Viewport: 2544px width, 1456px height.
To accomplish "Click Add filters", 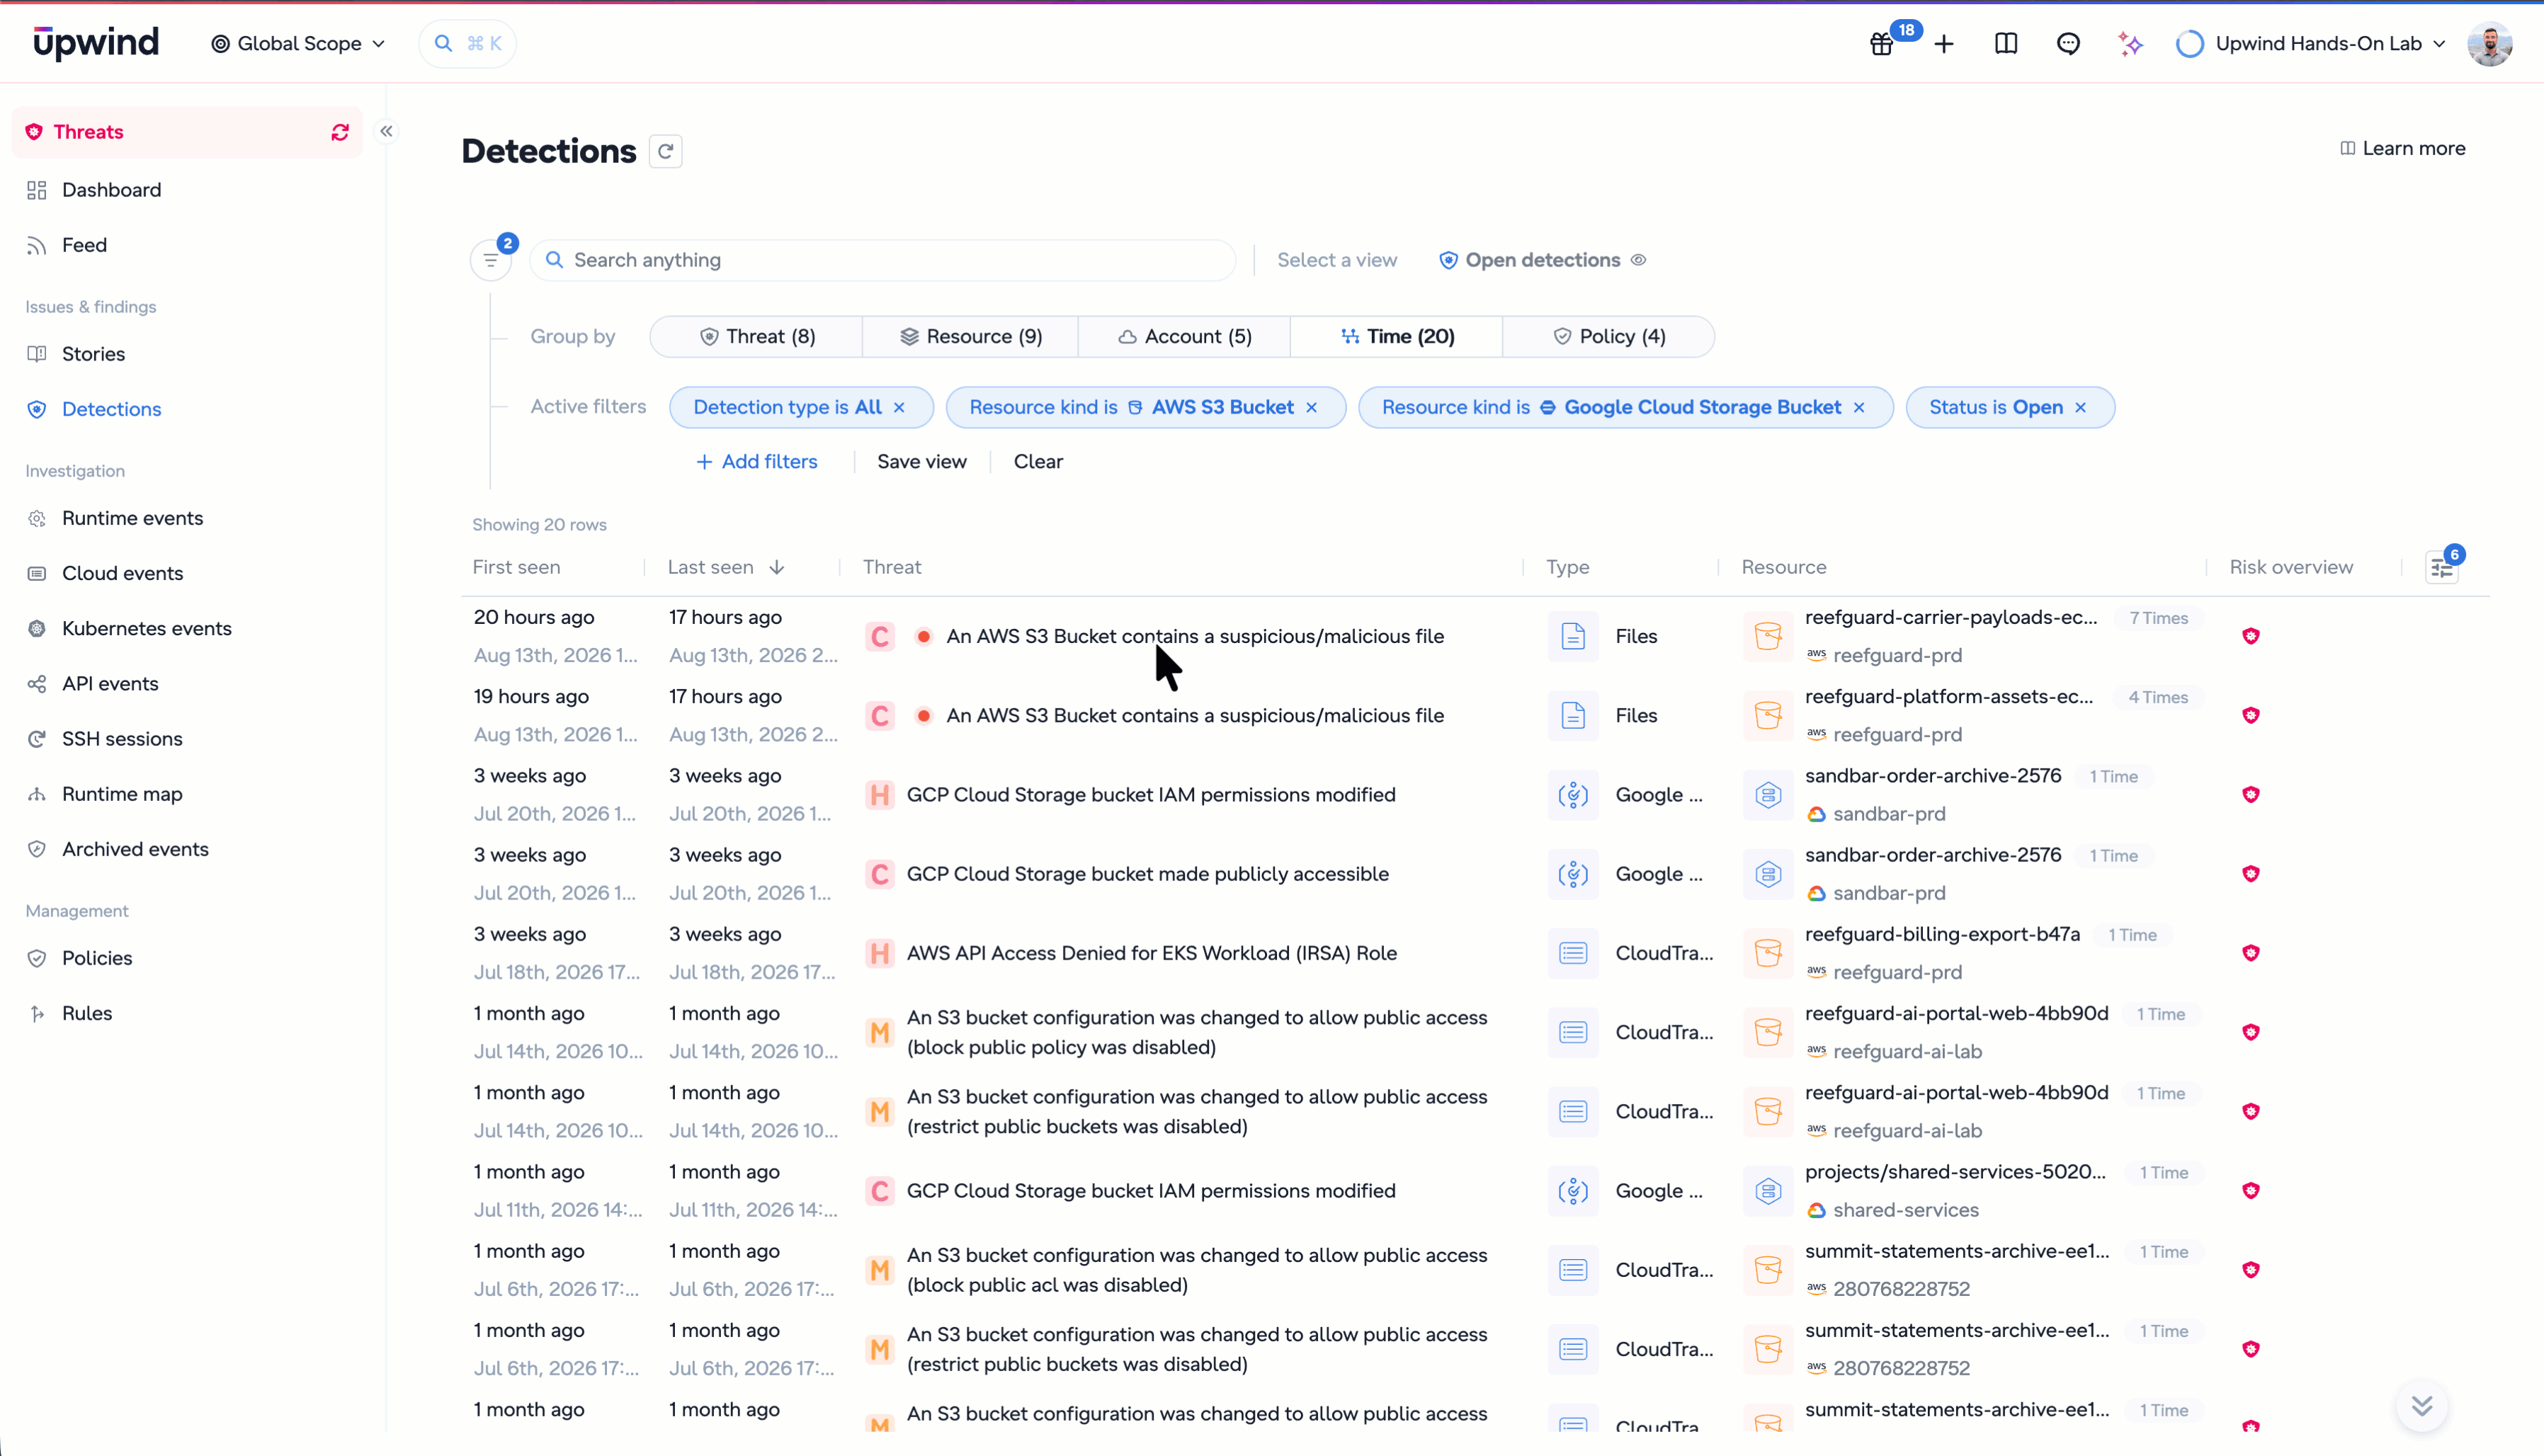I will [x=757, y=462].
